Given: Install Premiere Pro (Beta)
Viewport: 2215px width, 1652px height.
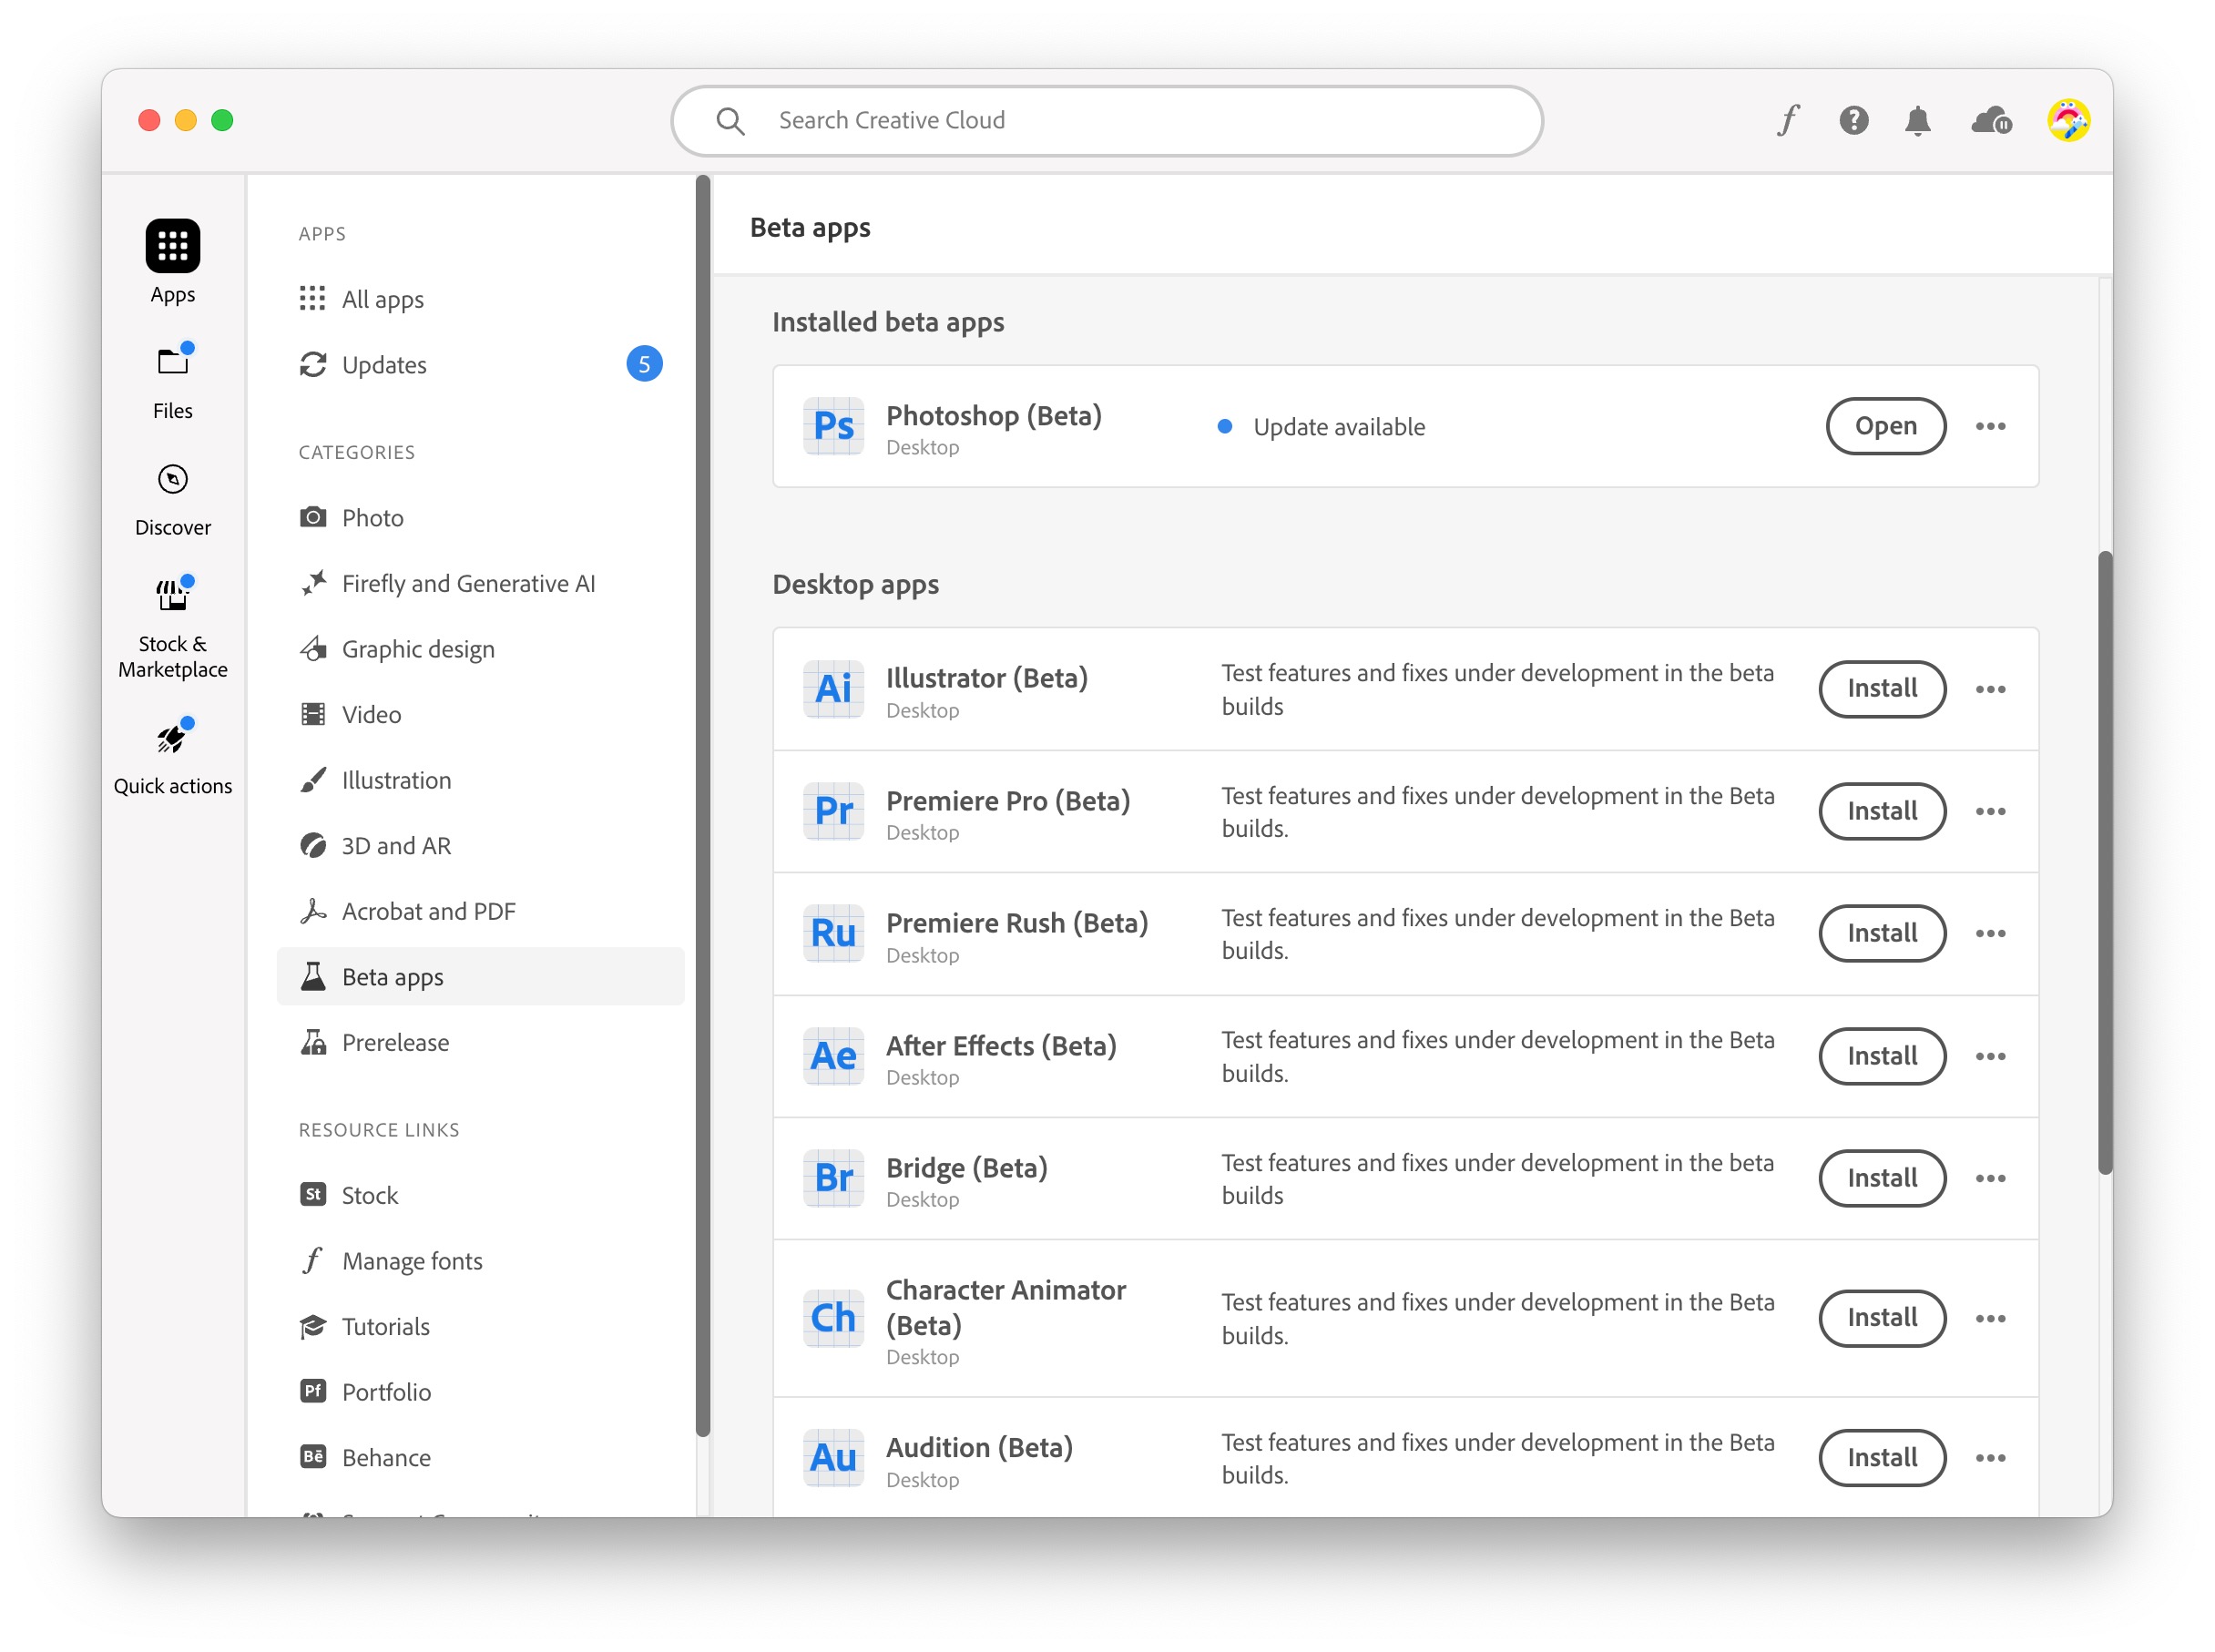Looking at the screenshot, I should [x=1881, y=811].
